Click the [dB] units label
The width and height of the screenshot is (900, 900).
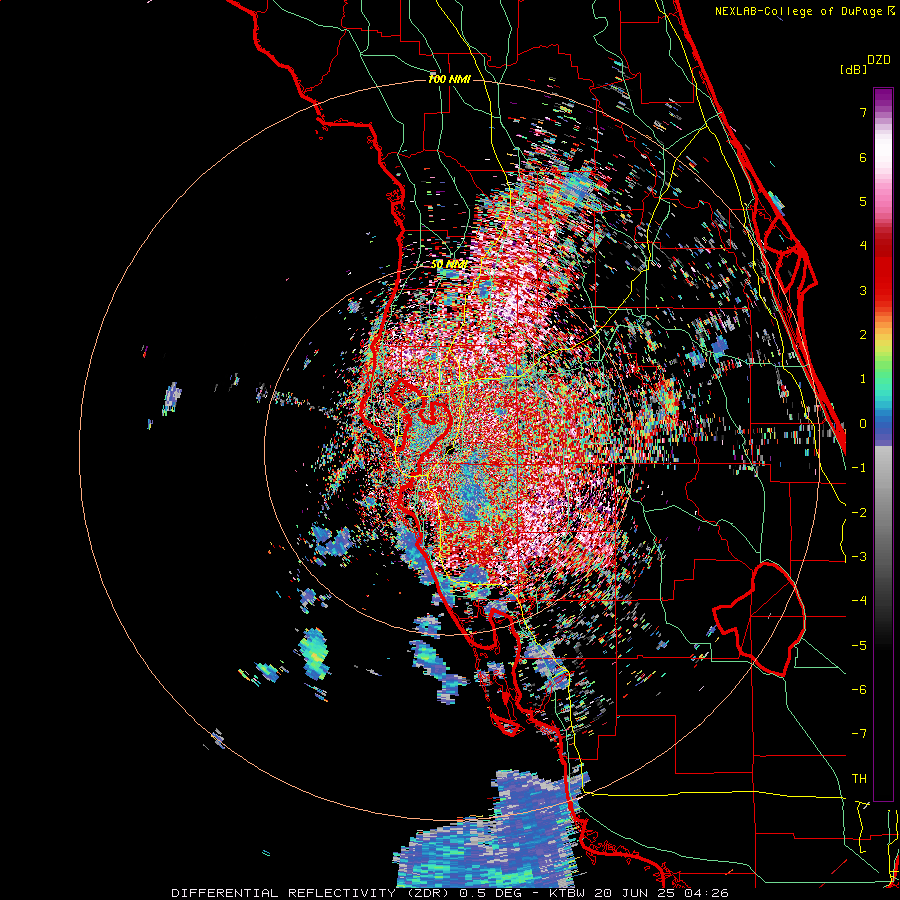coord(854,69)
